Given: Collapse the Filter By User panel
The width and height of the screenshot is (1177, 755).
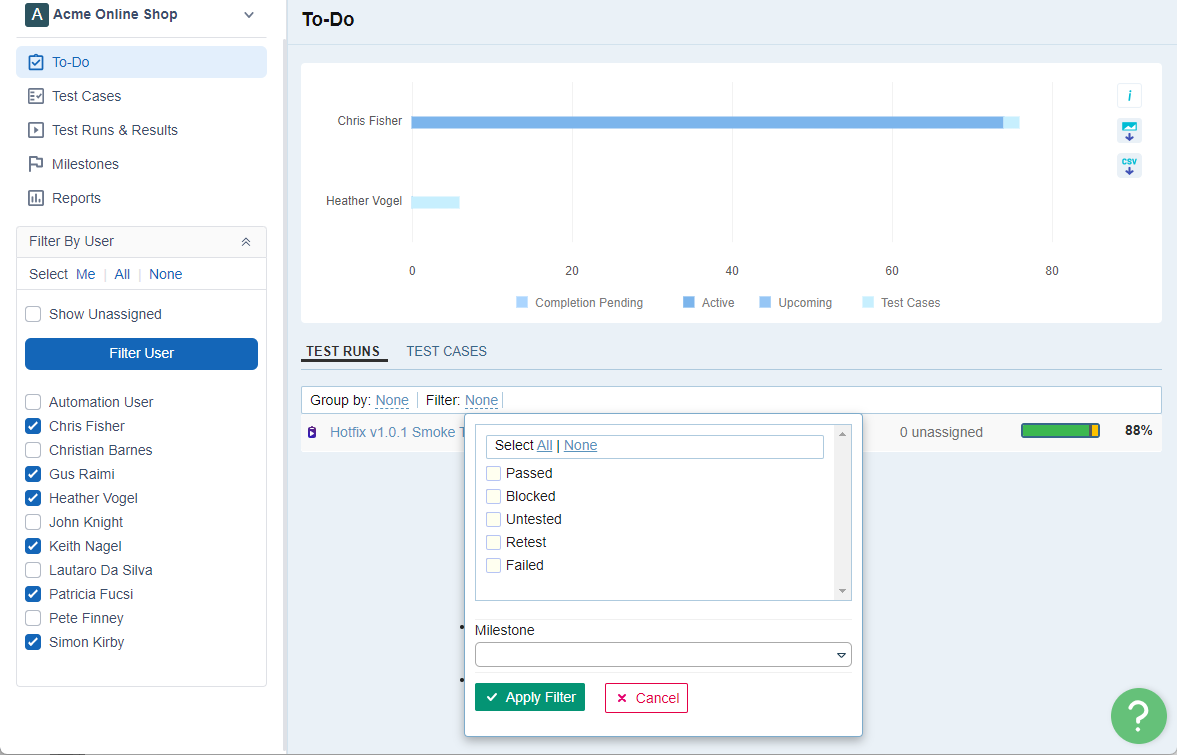Looking at the screenshot, I should (246, 242).
